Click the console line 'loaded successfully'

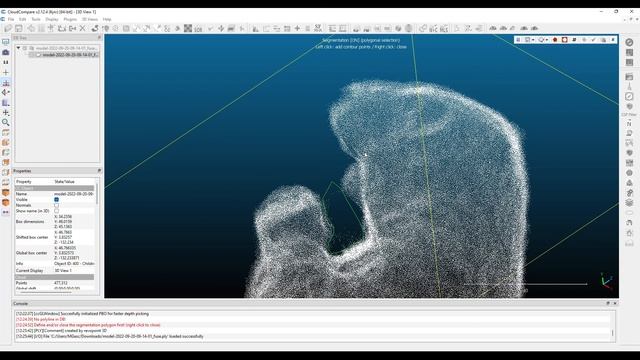[x=109, y=336]
